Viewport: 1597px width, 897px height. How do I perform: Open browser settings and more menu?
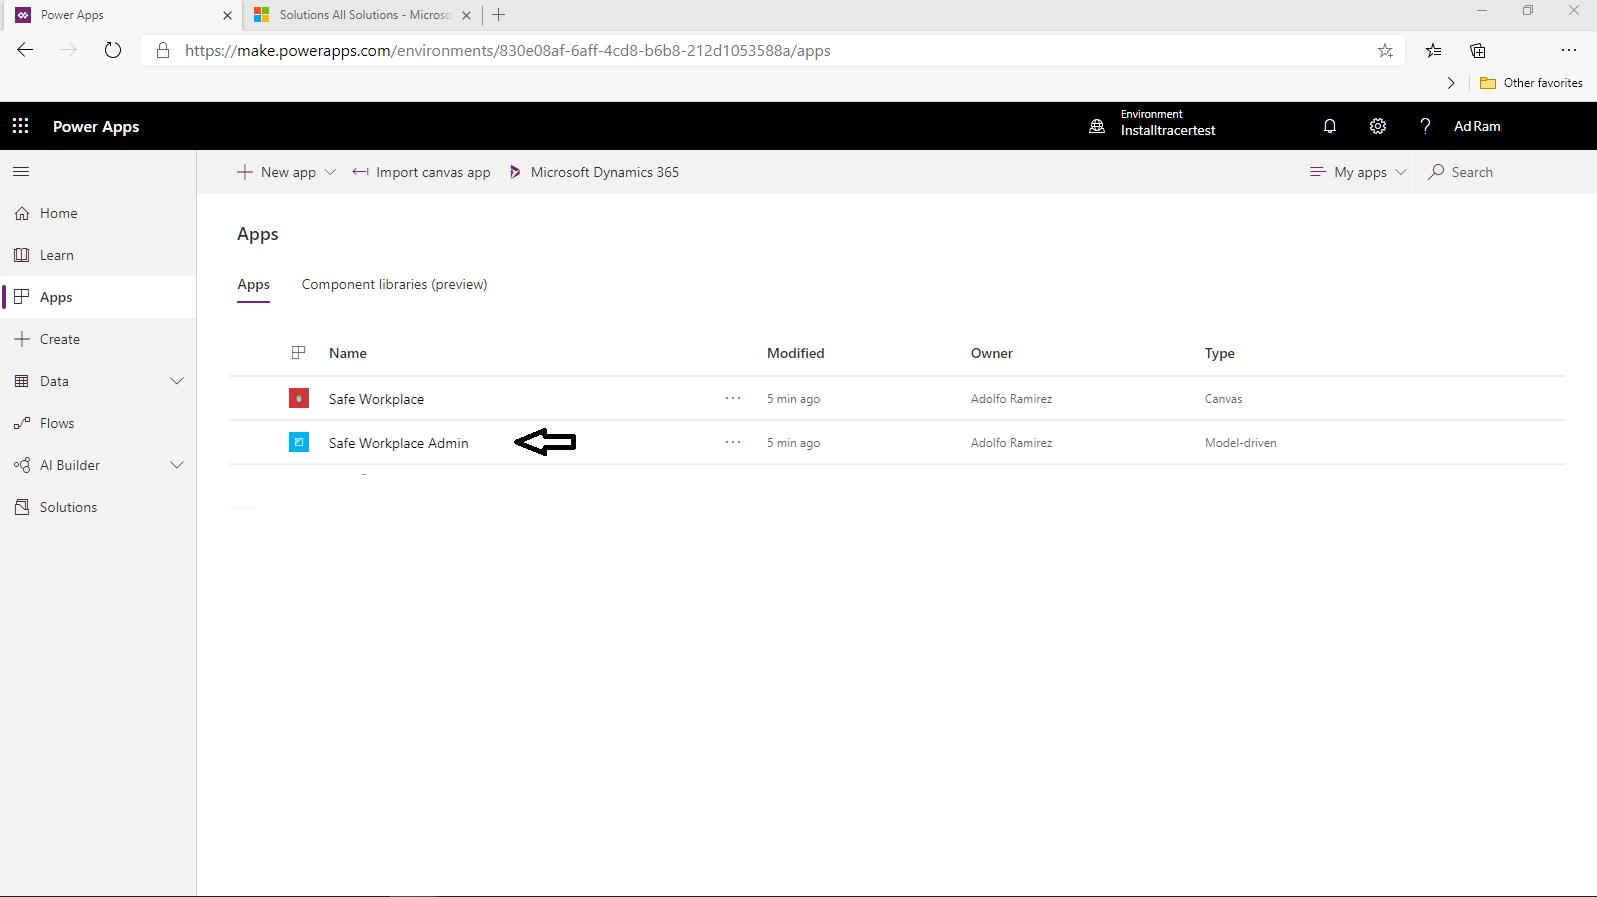pyautogui.click(x=1569, y=50)
